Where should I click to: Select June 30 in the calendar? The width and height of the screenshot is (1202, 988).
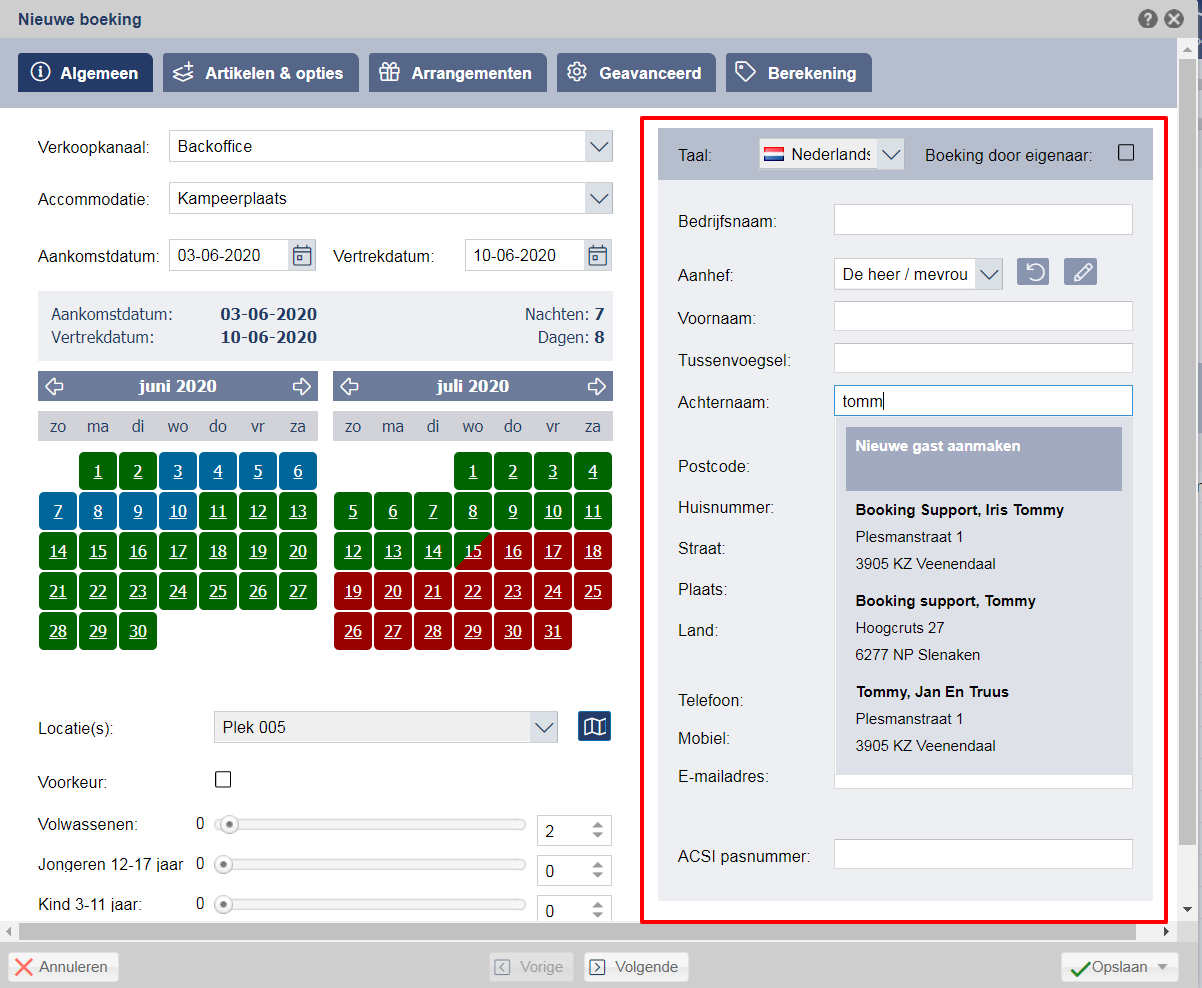pyautogui.click(x=138, y=631)
